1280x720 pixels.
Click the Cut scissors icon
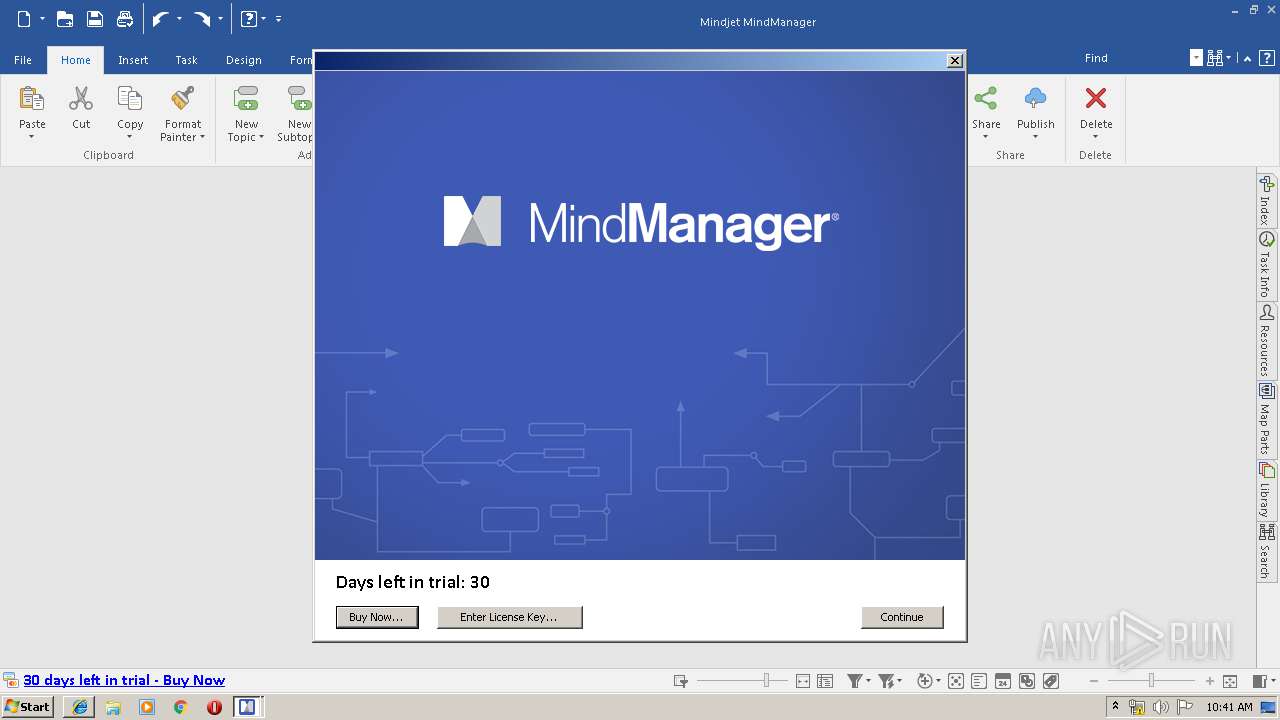81,98
